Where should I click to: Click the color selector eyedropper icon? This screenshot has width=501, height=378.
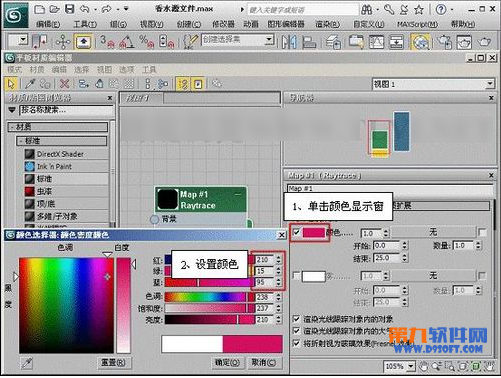(x=27, y=363)
